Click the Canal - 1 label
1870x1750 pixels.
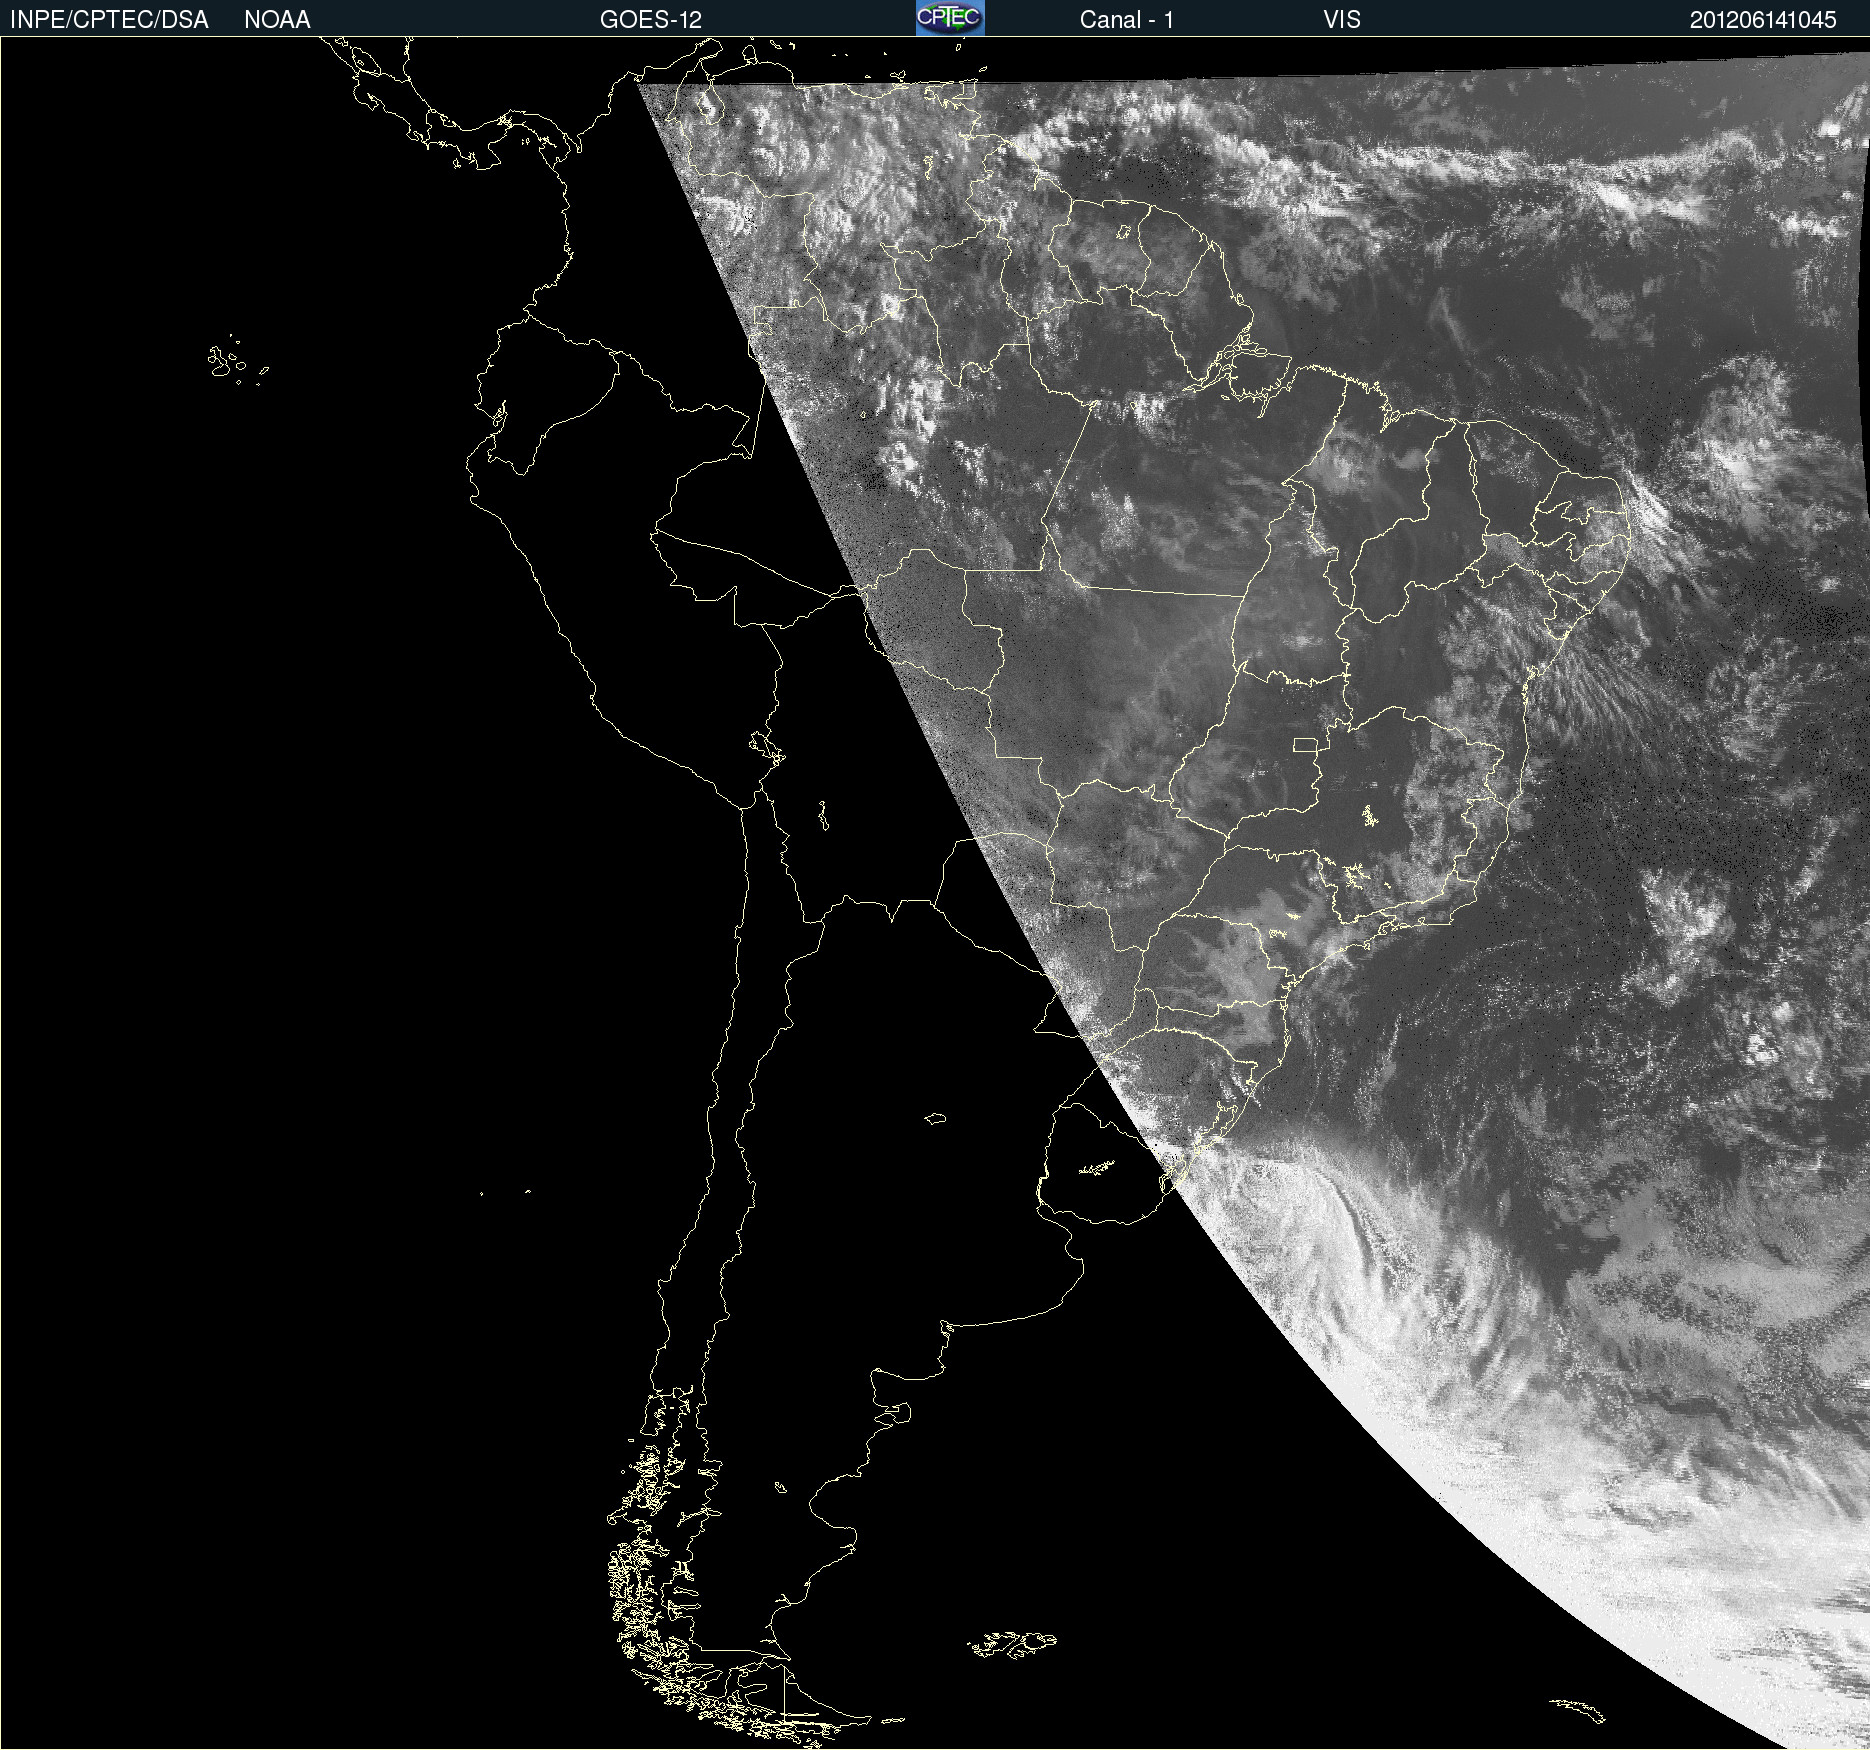[x=1126, y=20]
